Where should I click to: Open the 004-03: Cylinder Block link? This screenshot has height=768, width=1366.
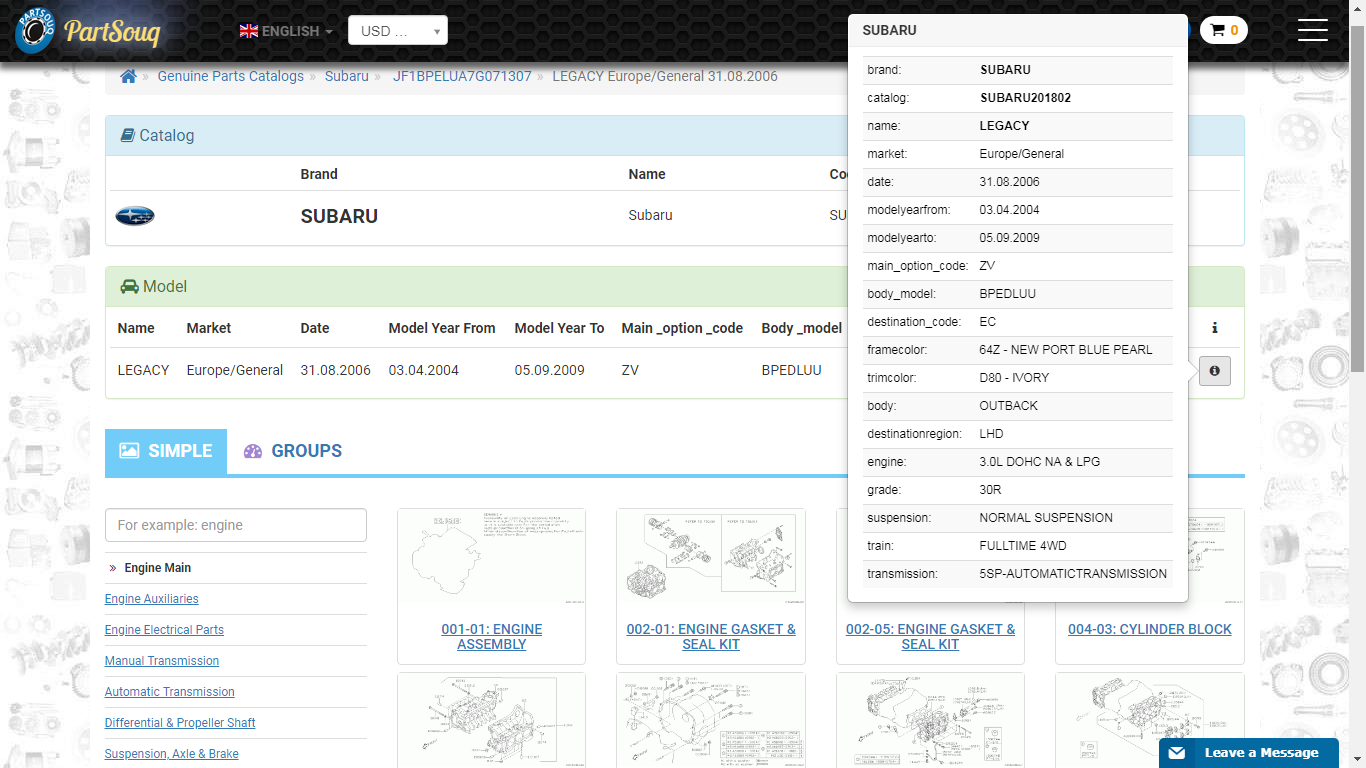(x=1149, y=629)
